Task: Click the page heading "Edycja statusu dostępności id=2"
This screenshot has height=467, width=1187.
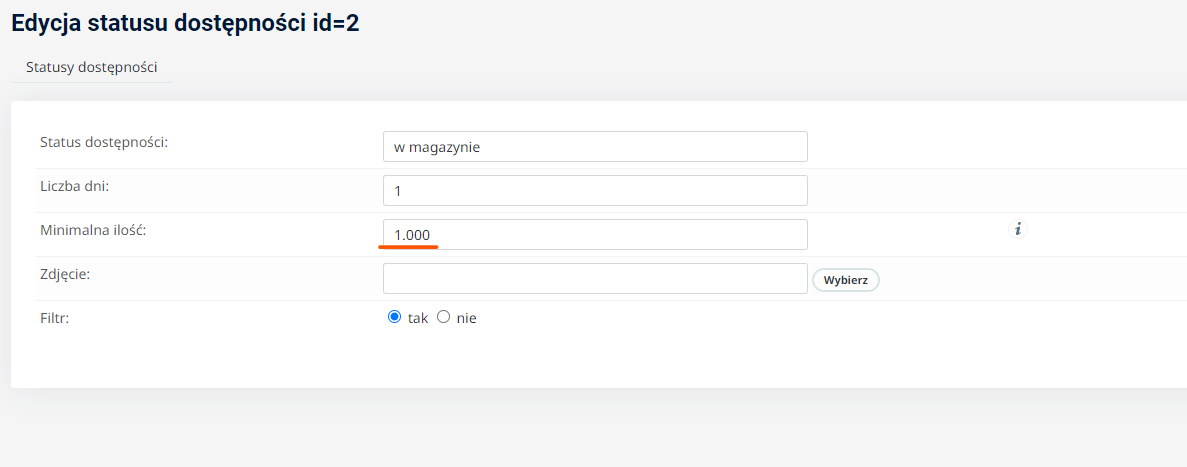Action: pyautogui.click(x=185, y=23)
